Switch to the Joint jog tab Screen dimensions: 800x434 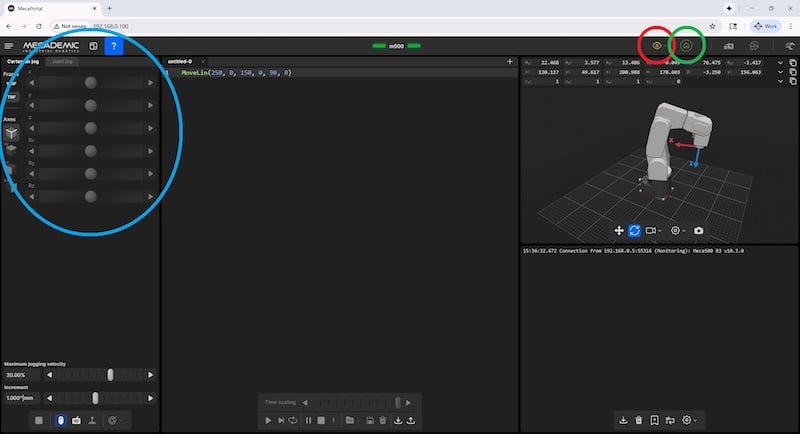point(63,61)
